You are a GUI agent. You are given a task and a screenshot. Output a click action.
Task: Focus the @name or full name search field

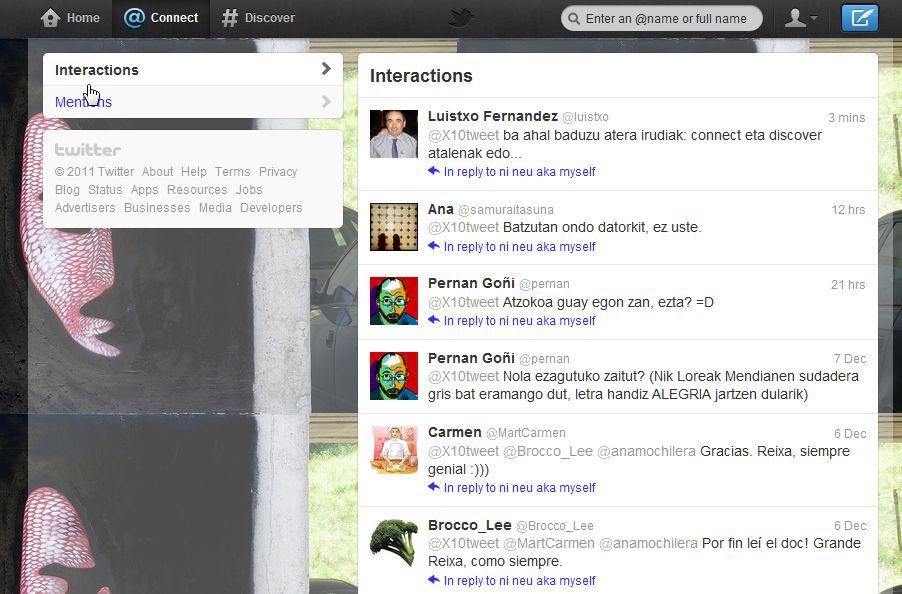668,18
